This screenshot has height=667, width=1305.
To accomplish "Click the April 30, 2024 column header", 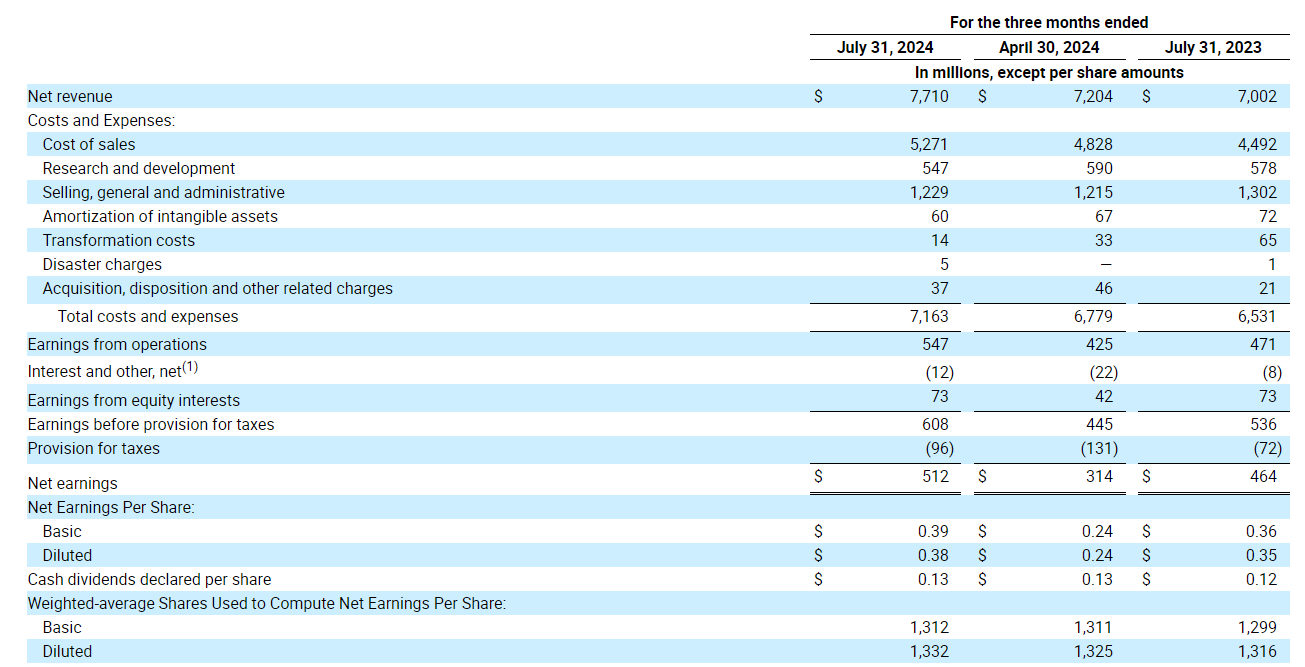I will click(x=1049, y=47).
